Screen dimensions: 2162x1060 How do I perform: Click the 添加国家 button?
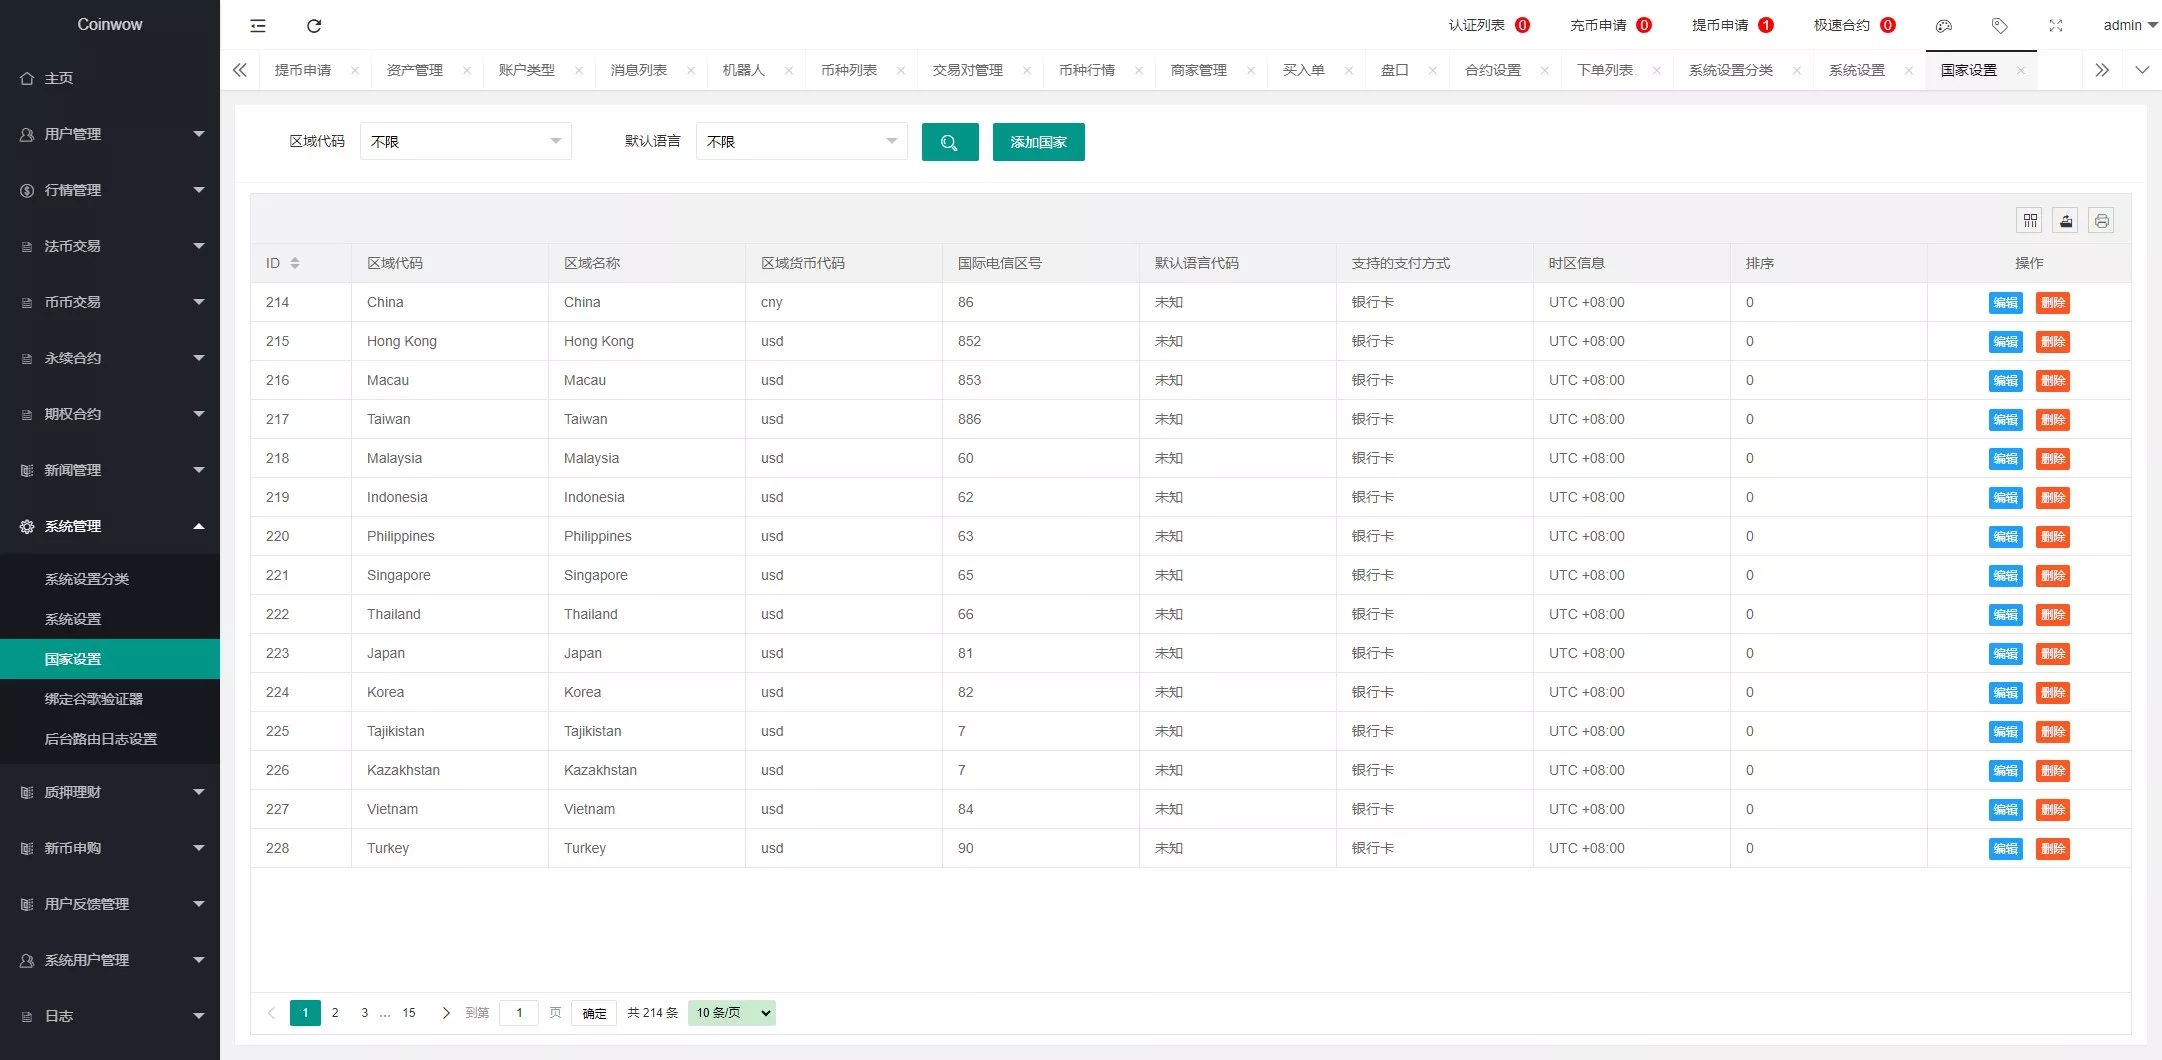coord(1038,142)
